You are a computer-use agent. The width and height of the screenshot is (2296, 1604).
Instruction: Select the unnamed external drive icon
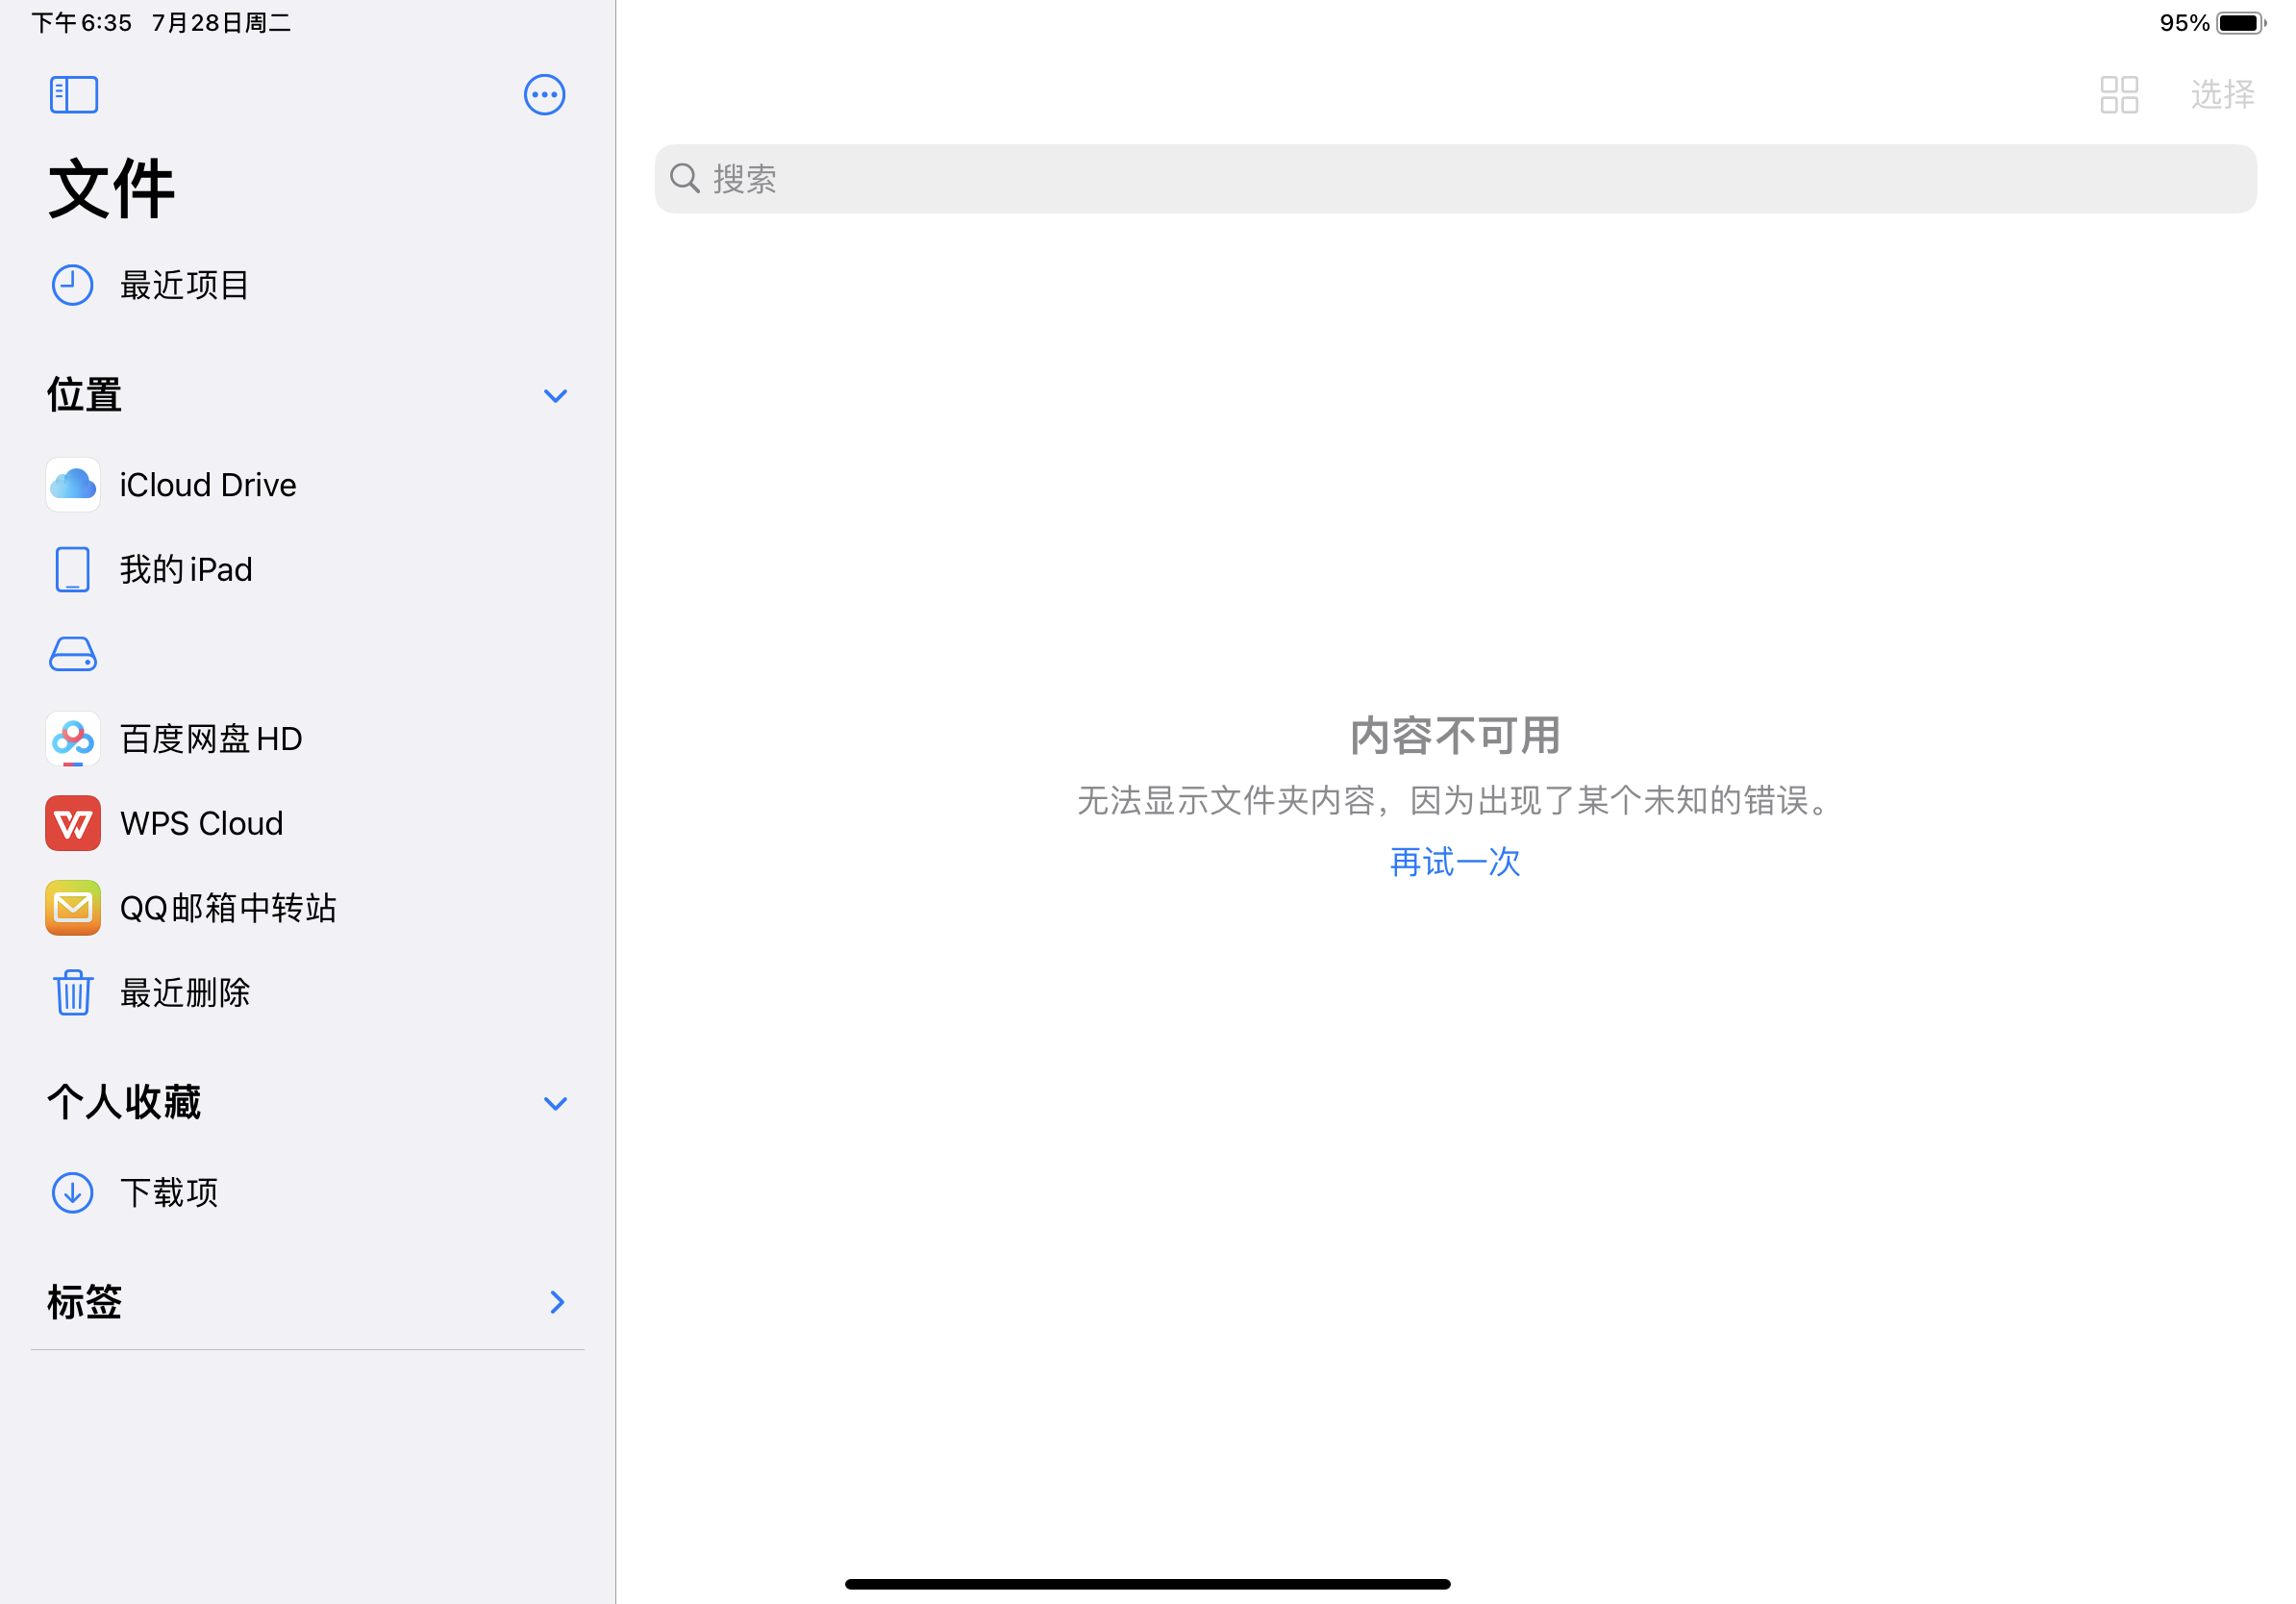pyautogui.click(x=73, y=654)
